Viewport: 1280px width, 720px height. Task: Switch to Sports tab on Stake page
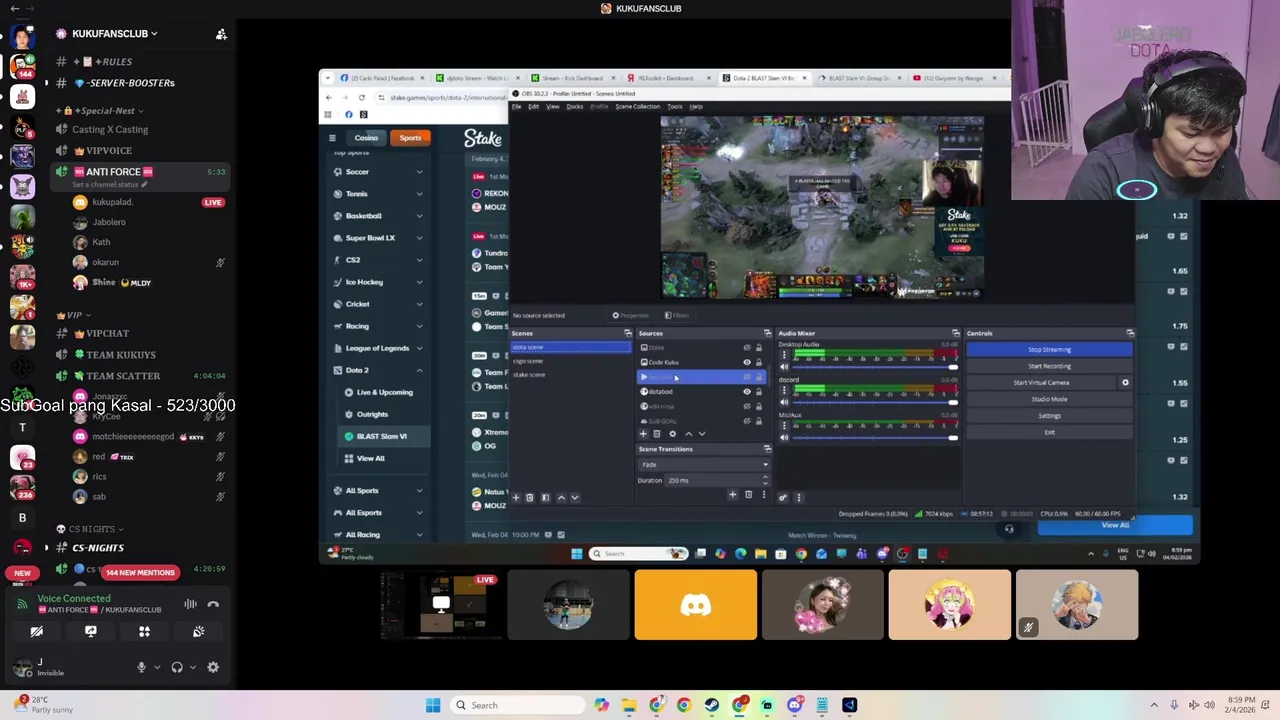(x=411, y=138)
